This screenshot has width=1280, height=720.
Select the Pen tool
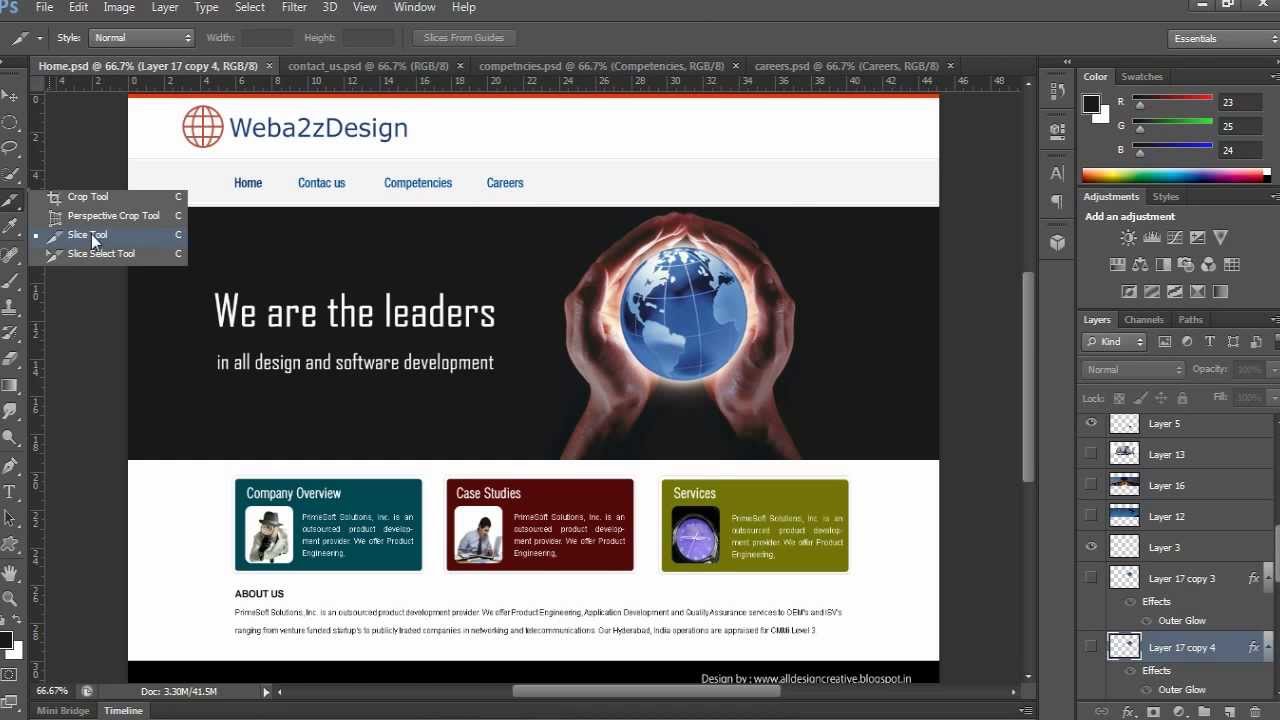[x=10, y=466]
